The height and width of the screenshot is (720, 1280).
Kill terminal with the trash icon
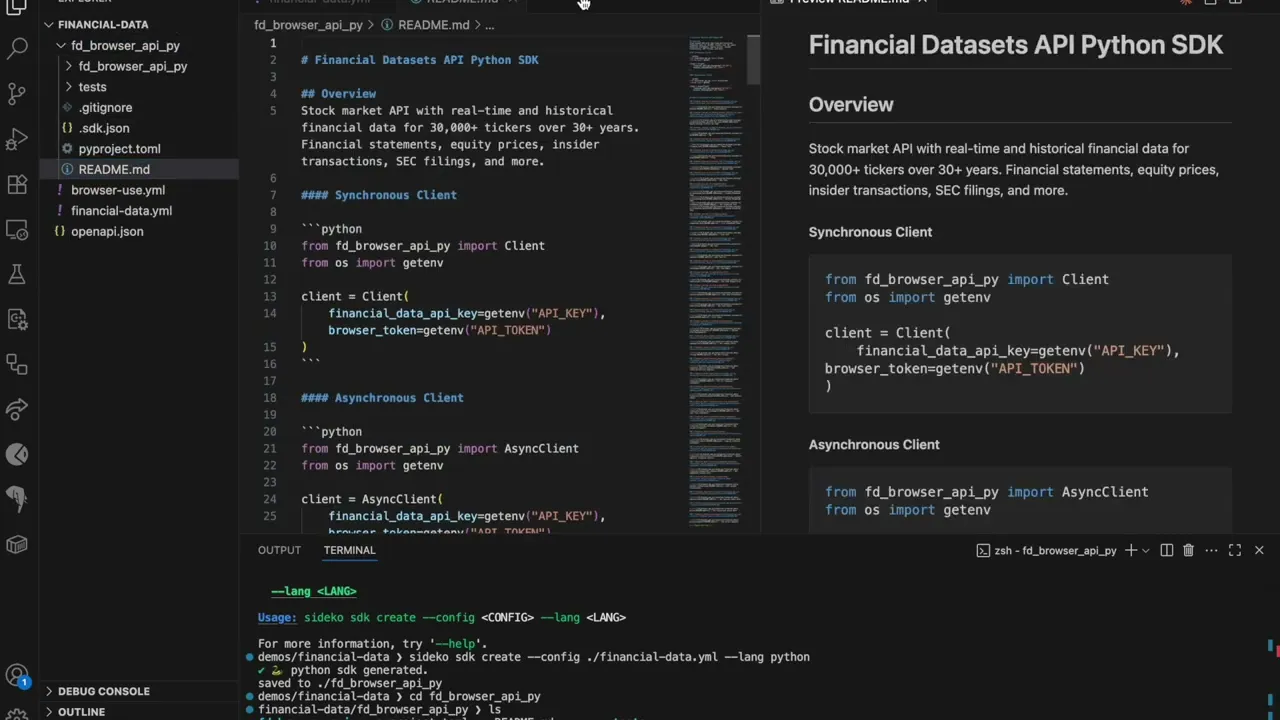point(1188,550)
